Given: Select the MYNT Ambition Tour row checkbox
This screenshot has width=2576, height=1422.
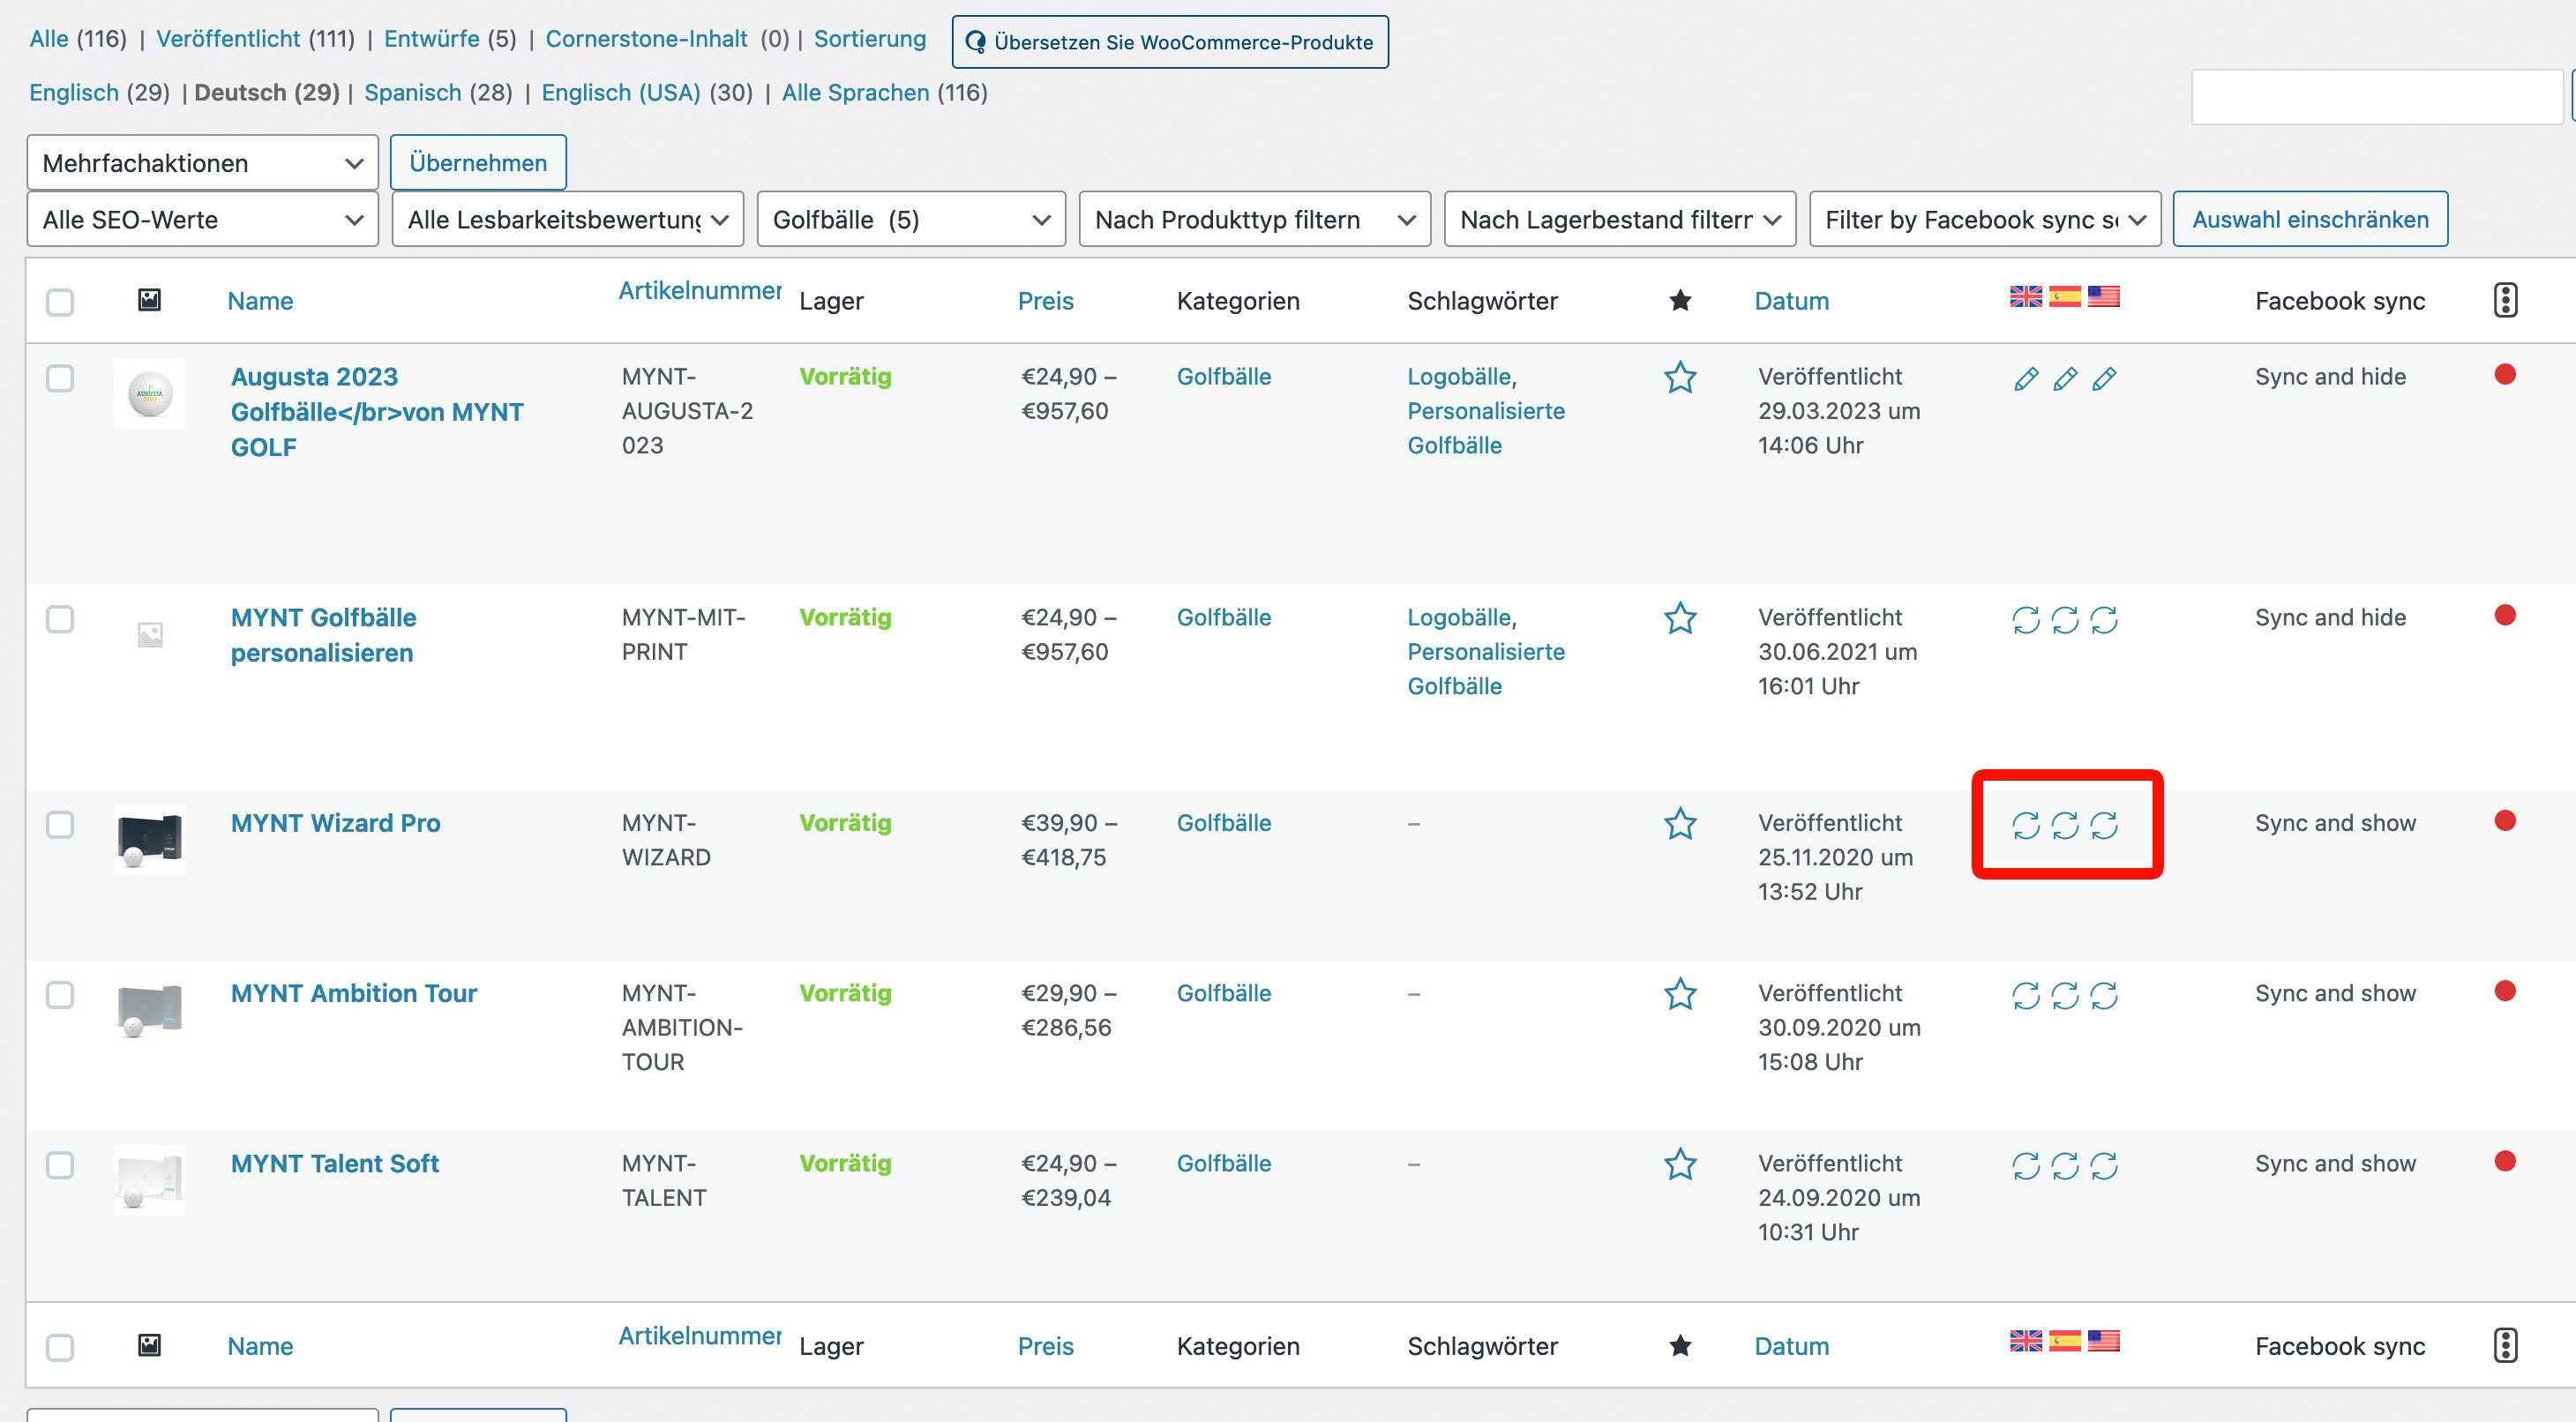Looking at the screenshot, I should (x=60, y=994).
